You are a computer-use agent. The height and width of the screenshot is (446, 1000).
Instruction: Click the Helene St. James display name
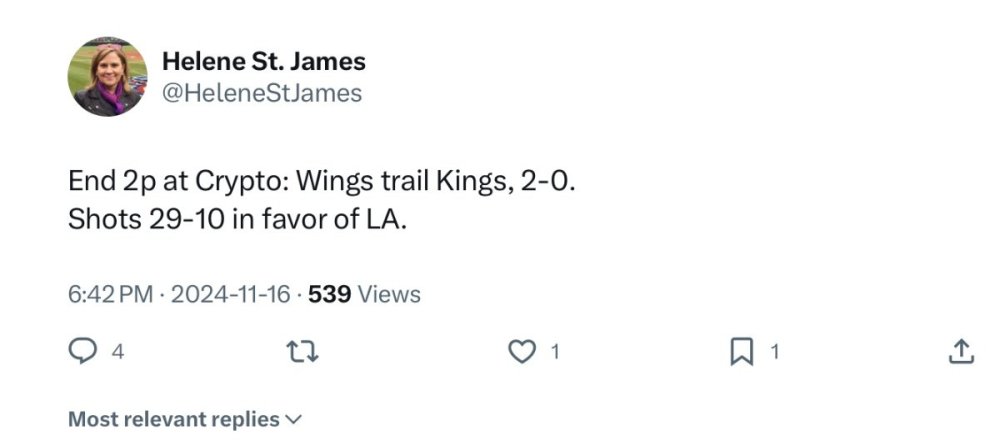pyautogui.click(x=263, y=61)
